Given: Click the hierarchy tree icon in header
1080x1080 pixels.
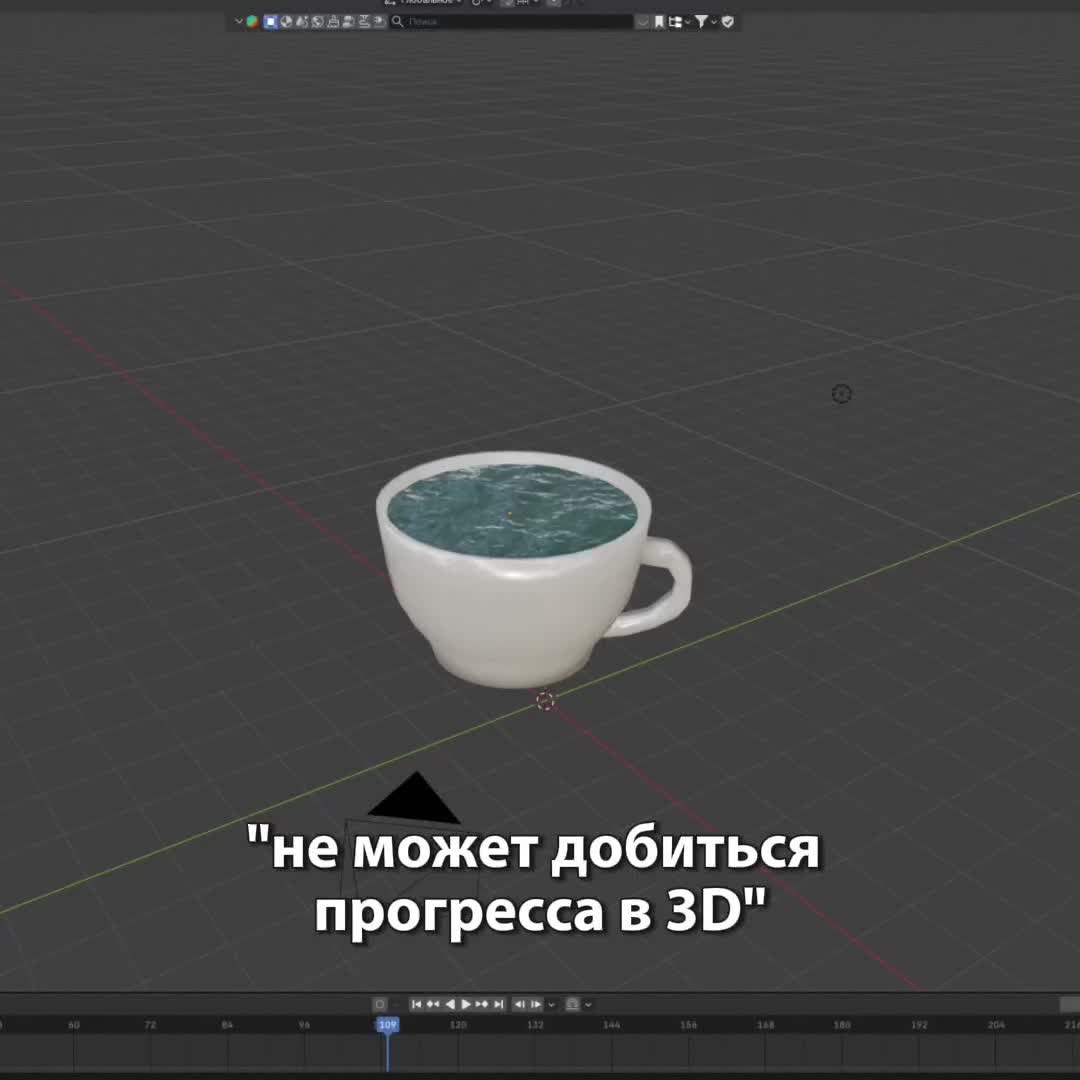Looking at the screenshot, I should point(676,21).
